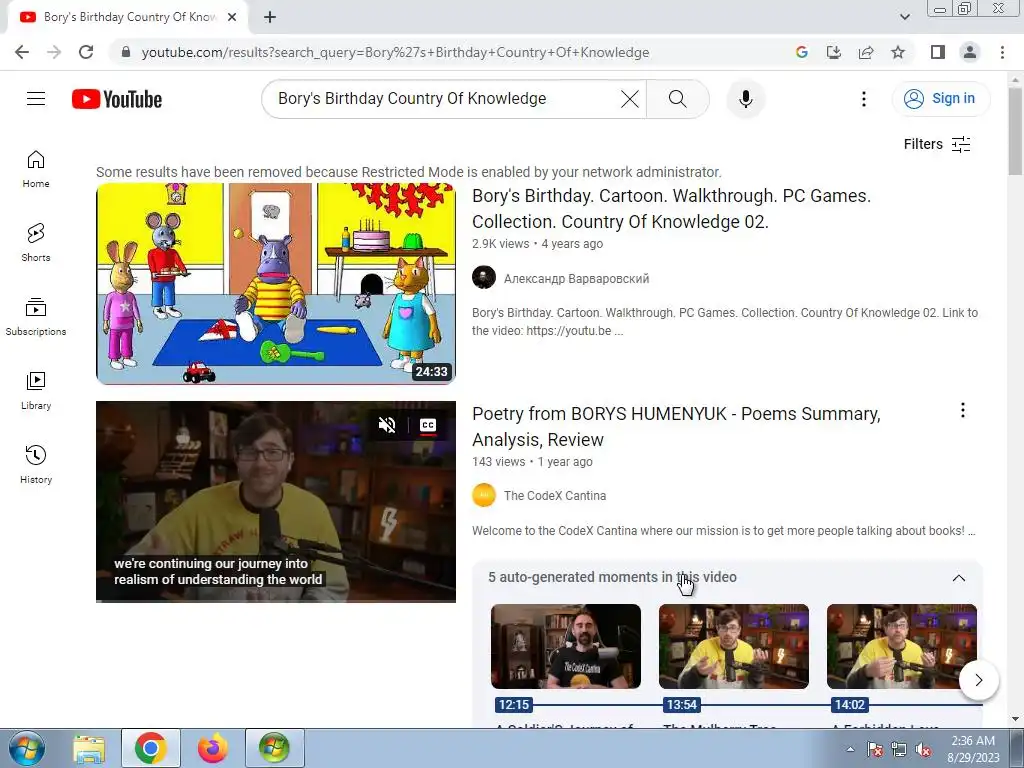Viewport: 1024px width, 768px height.
Task: Close the Bory's Birthday tab
Action: pos(232,17)
